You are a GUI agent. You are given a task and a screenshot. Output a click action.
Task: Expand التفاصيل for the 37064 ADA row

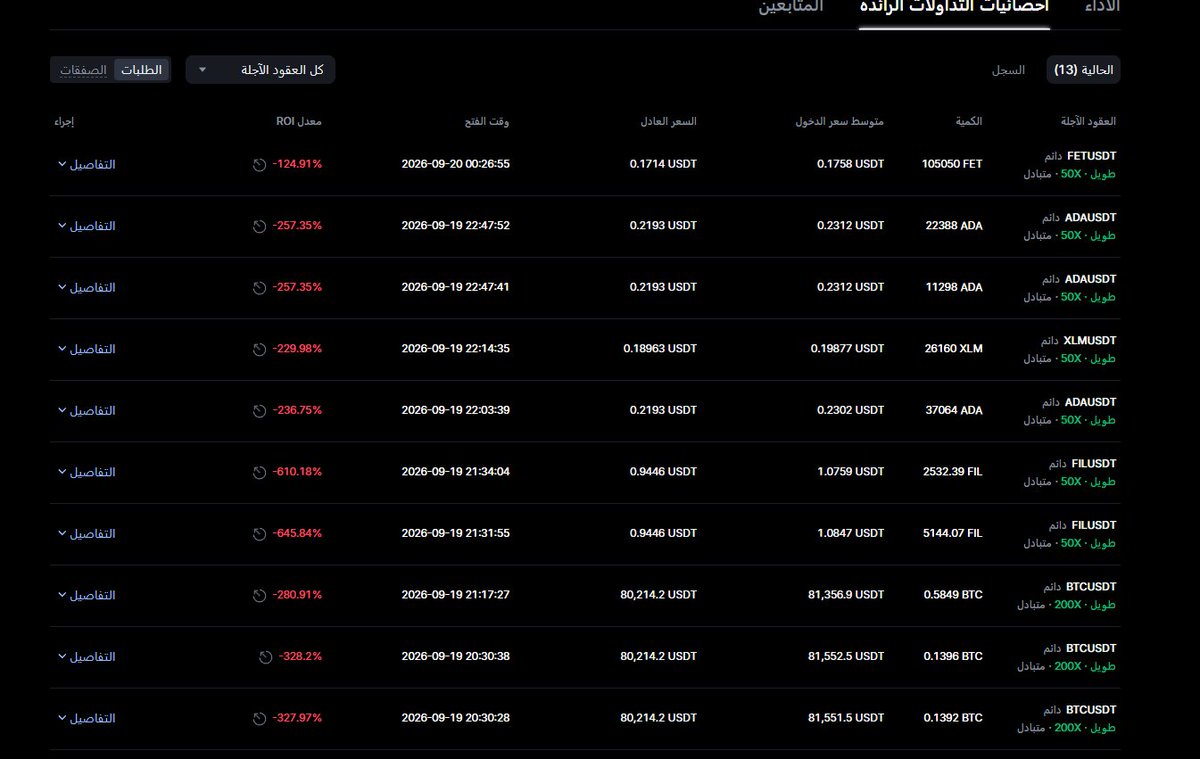click(x=86, y=411)
